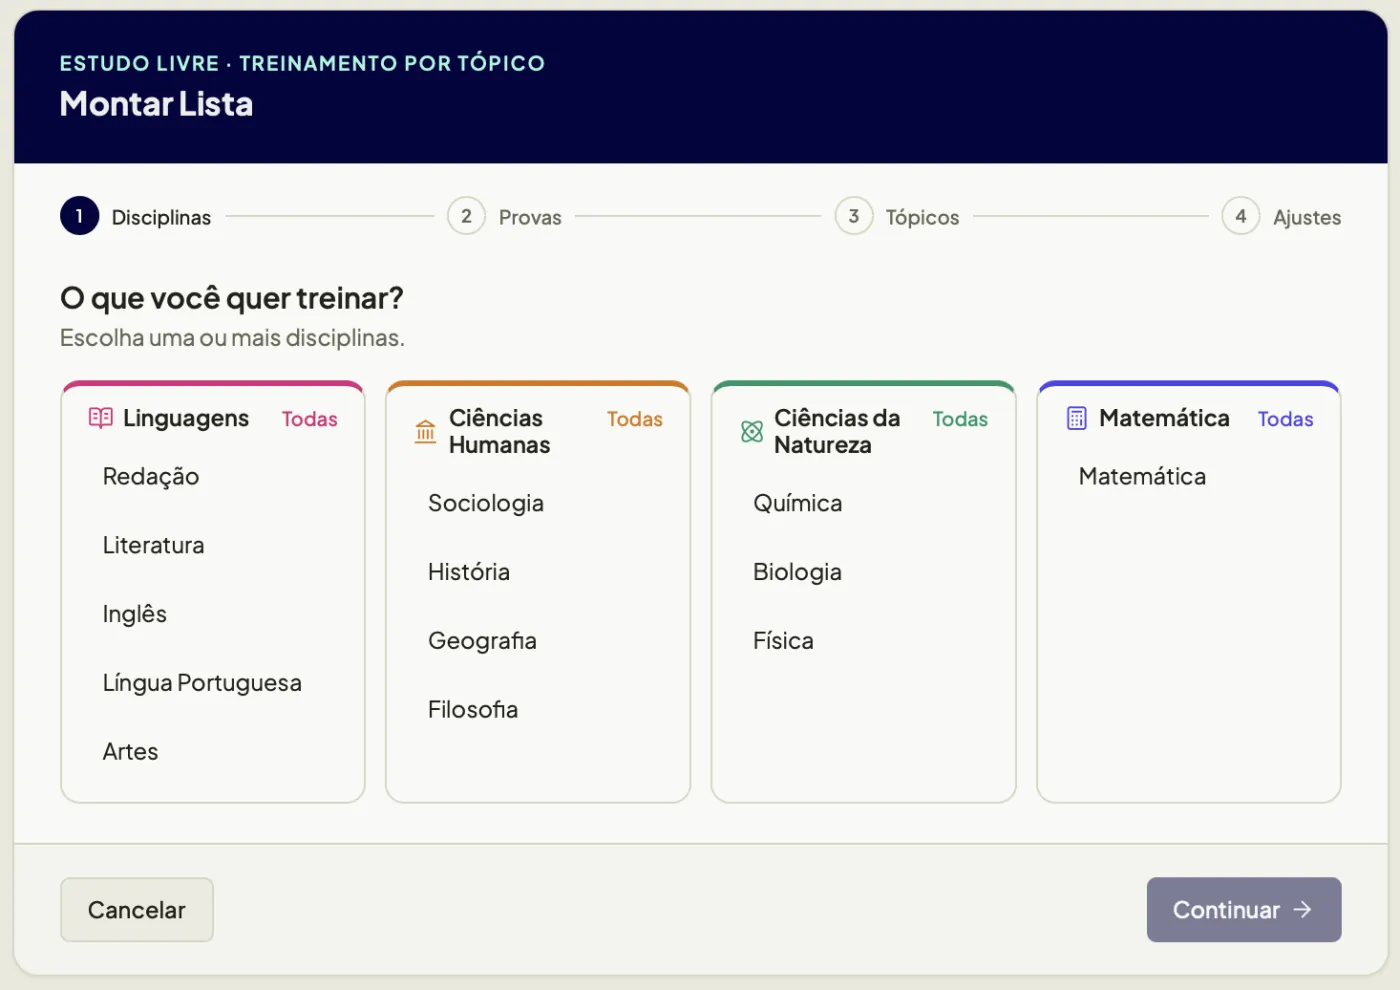Image resolution: width=1400 pixels, height=990 pixels.
Task: Select the História discipline
Action: 469,572
